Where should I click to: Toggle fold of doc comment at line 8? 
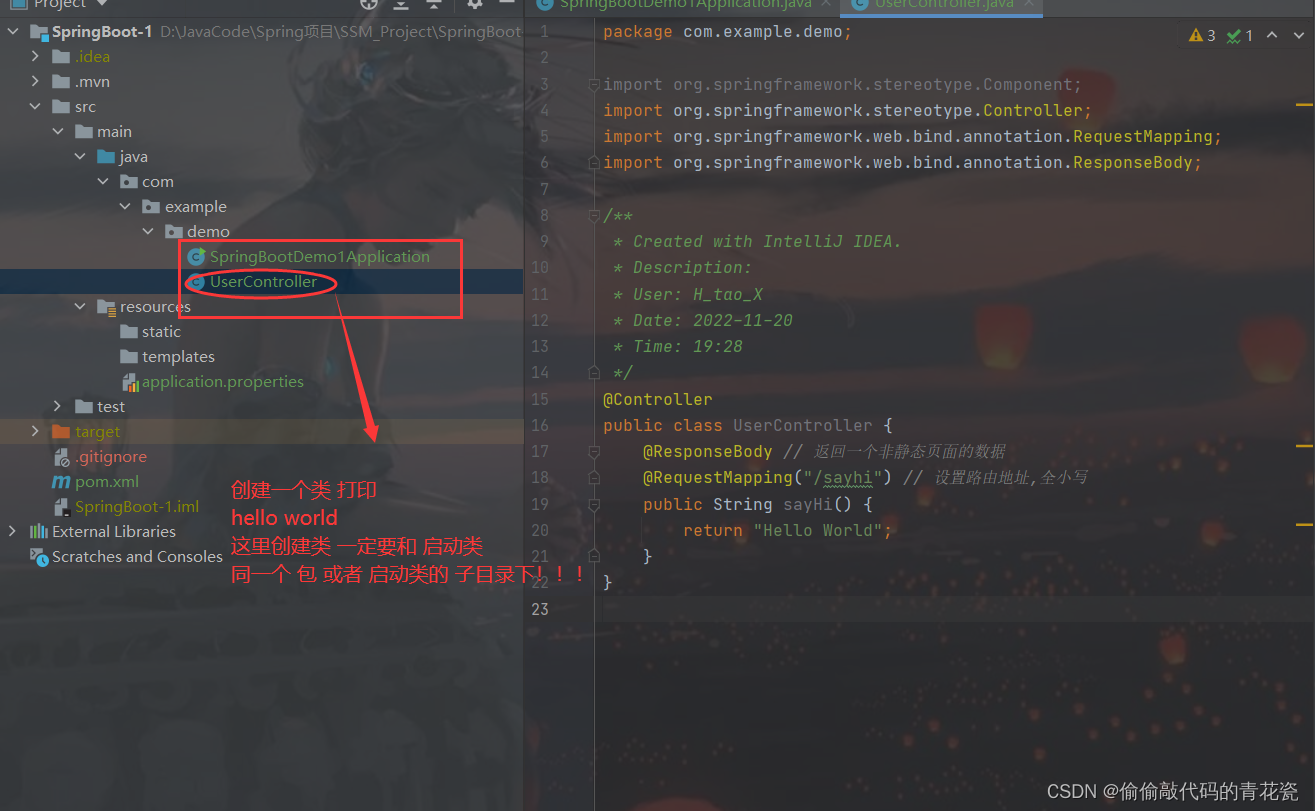(x=593, y=216)
